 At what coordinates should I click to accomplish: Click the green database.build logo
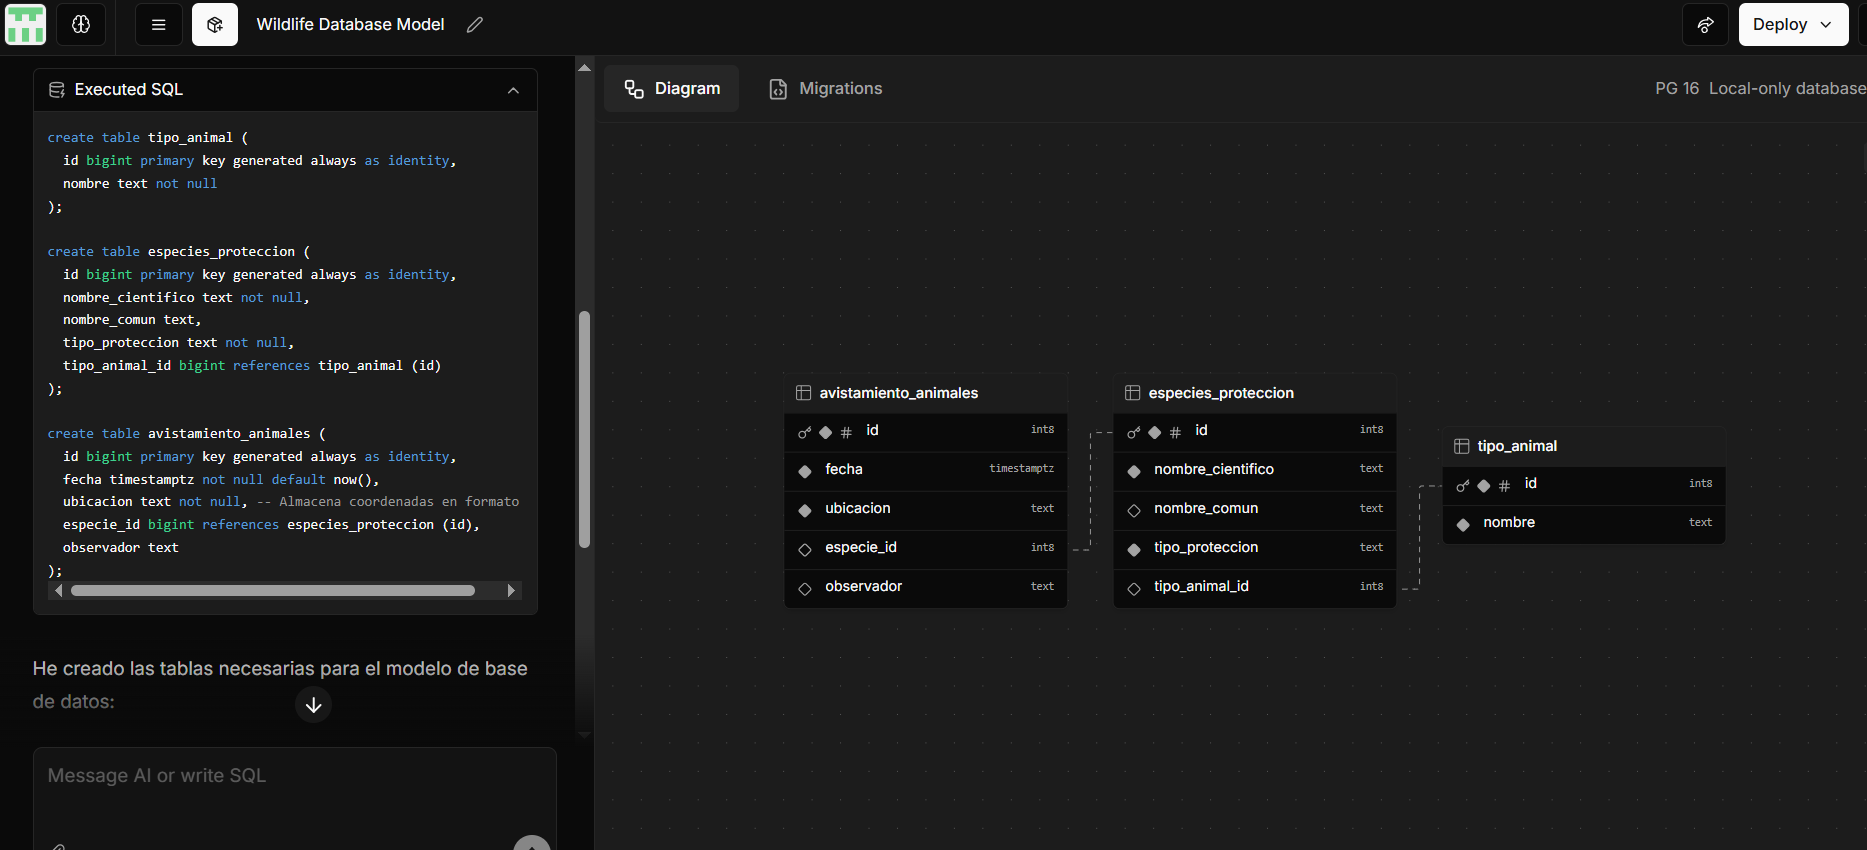26,24
